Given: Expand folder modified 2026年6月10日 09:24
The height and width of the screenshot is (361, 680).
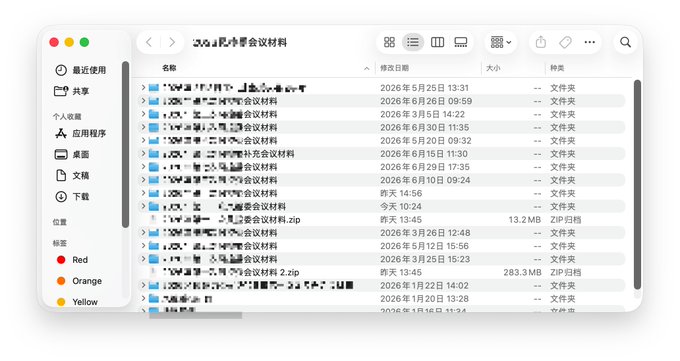Looking at the screenshot, I should [x=143, y=180].
